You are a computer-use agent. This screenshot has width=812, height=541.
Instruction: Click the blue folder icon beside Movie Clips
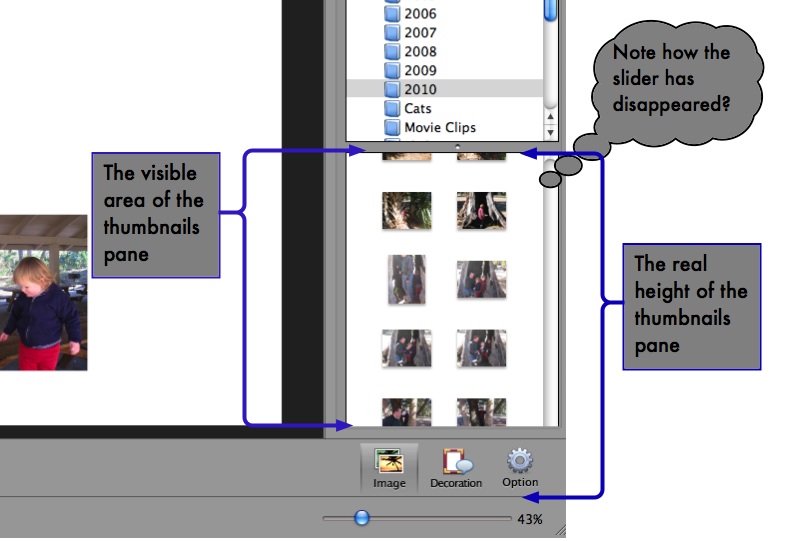(x=393, y=127)
